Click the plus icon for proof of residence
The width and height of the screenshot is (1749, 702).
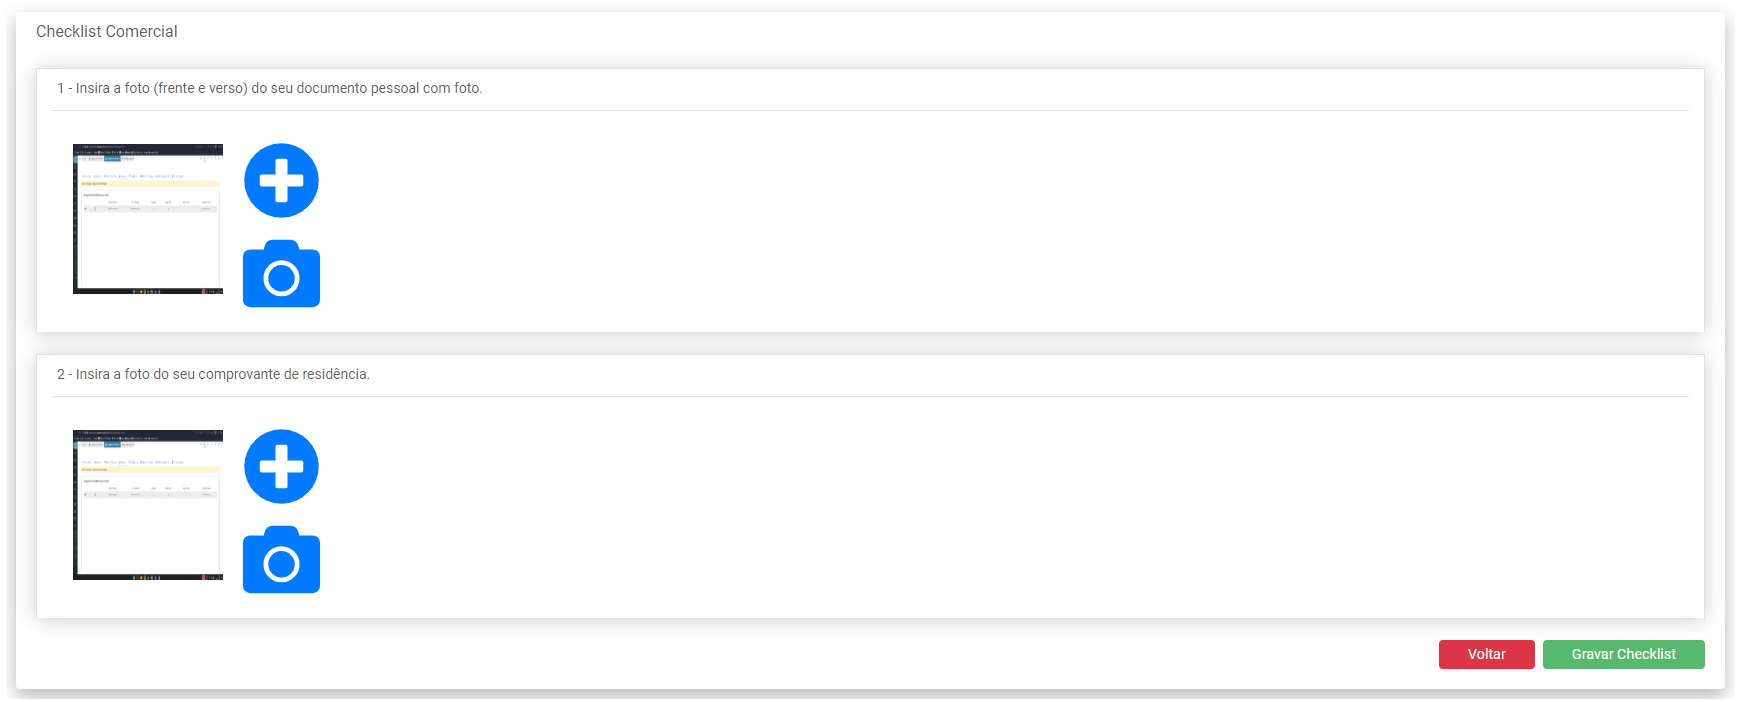(x=281, y=467)
